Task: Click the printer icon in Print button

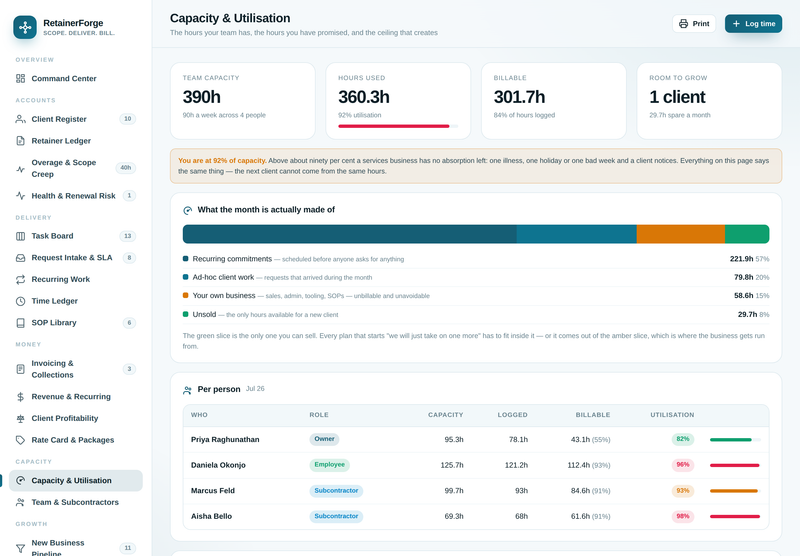Action: (684, 24)
